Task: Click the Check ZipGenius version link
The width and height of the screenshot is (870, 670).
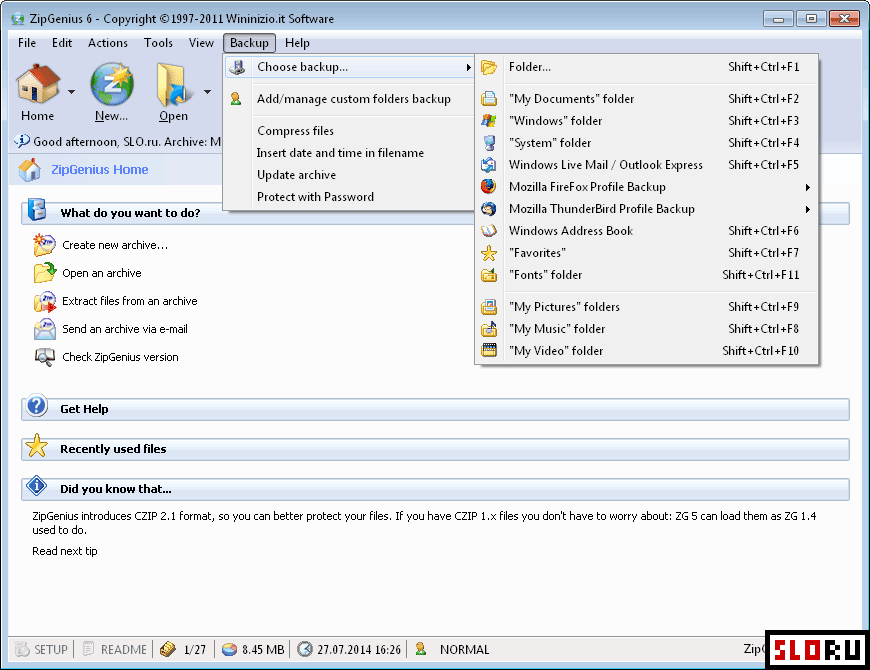Action: [120, 357]
